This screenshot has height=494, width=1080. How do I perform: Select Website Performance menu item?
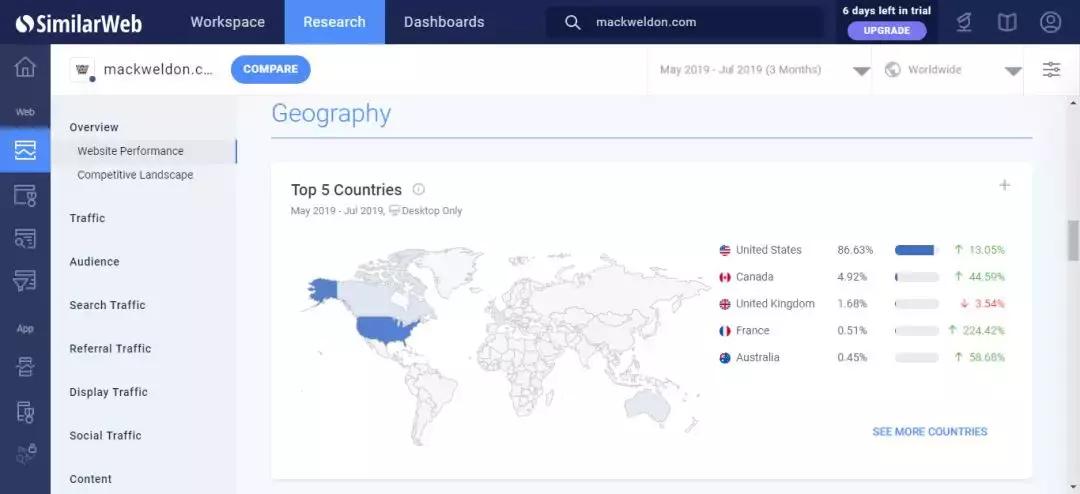click(143, 151)
